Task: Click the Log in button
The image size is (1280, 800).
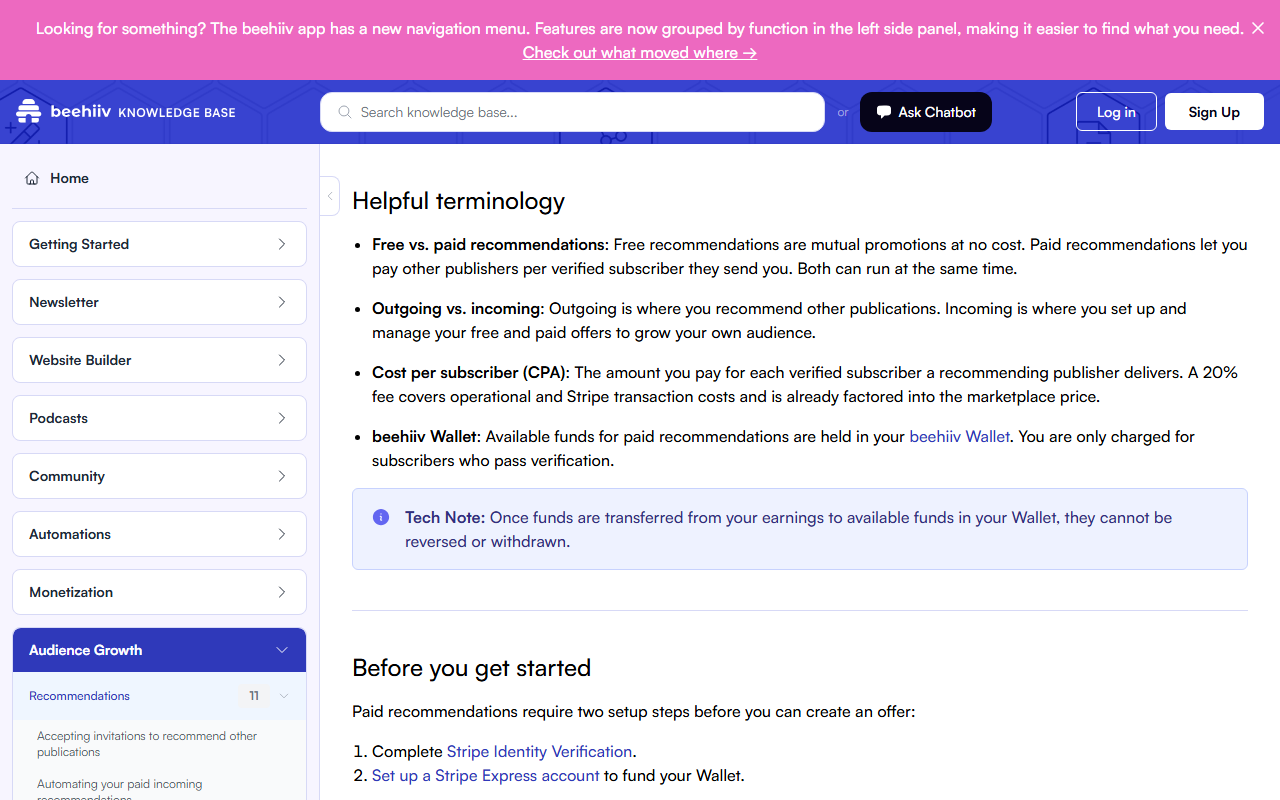Action: coord(1116,112)
